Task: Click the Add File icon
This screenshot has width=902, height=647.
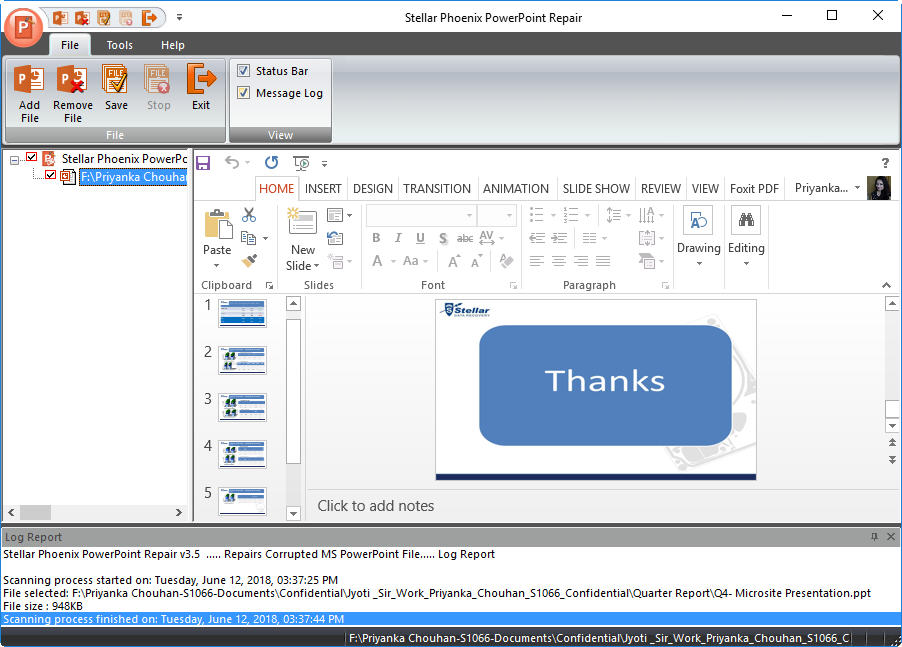Action: click(x=29, y=80)
